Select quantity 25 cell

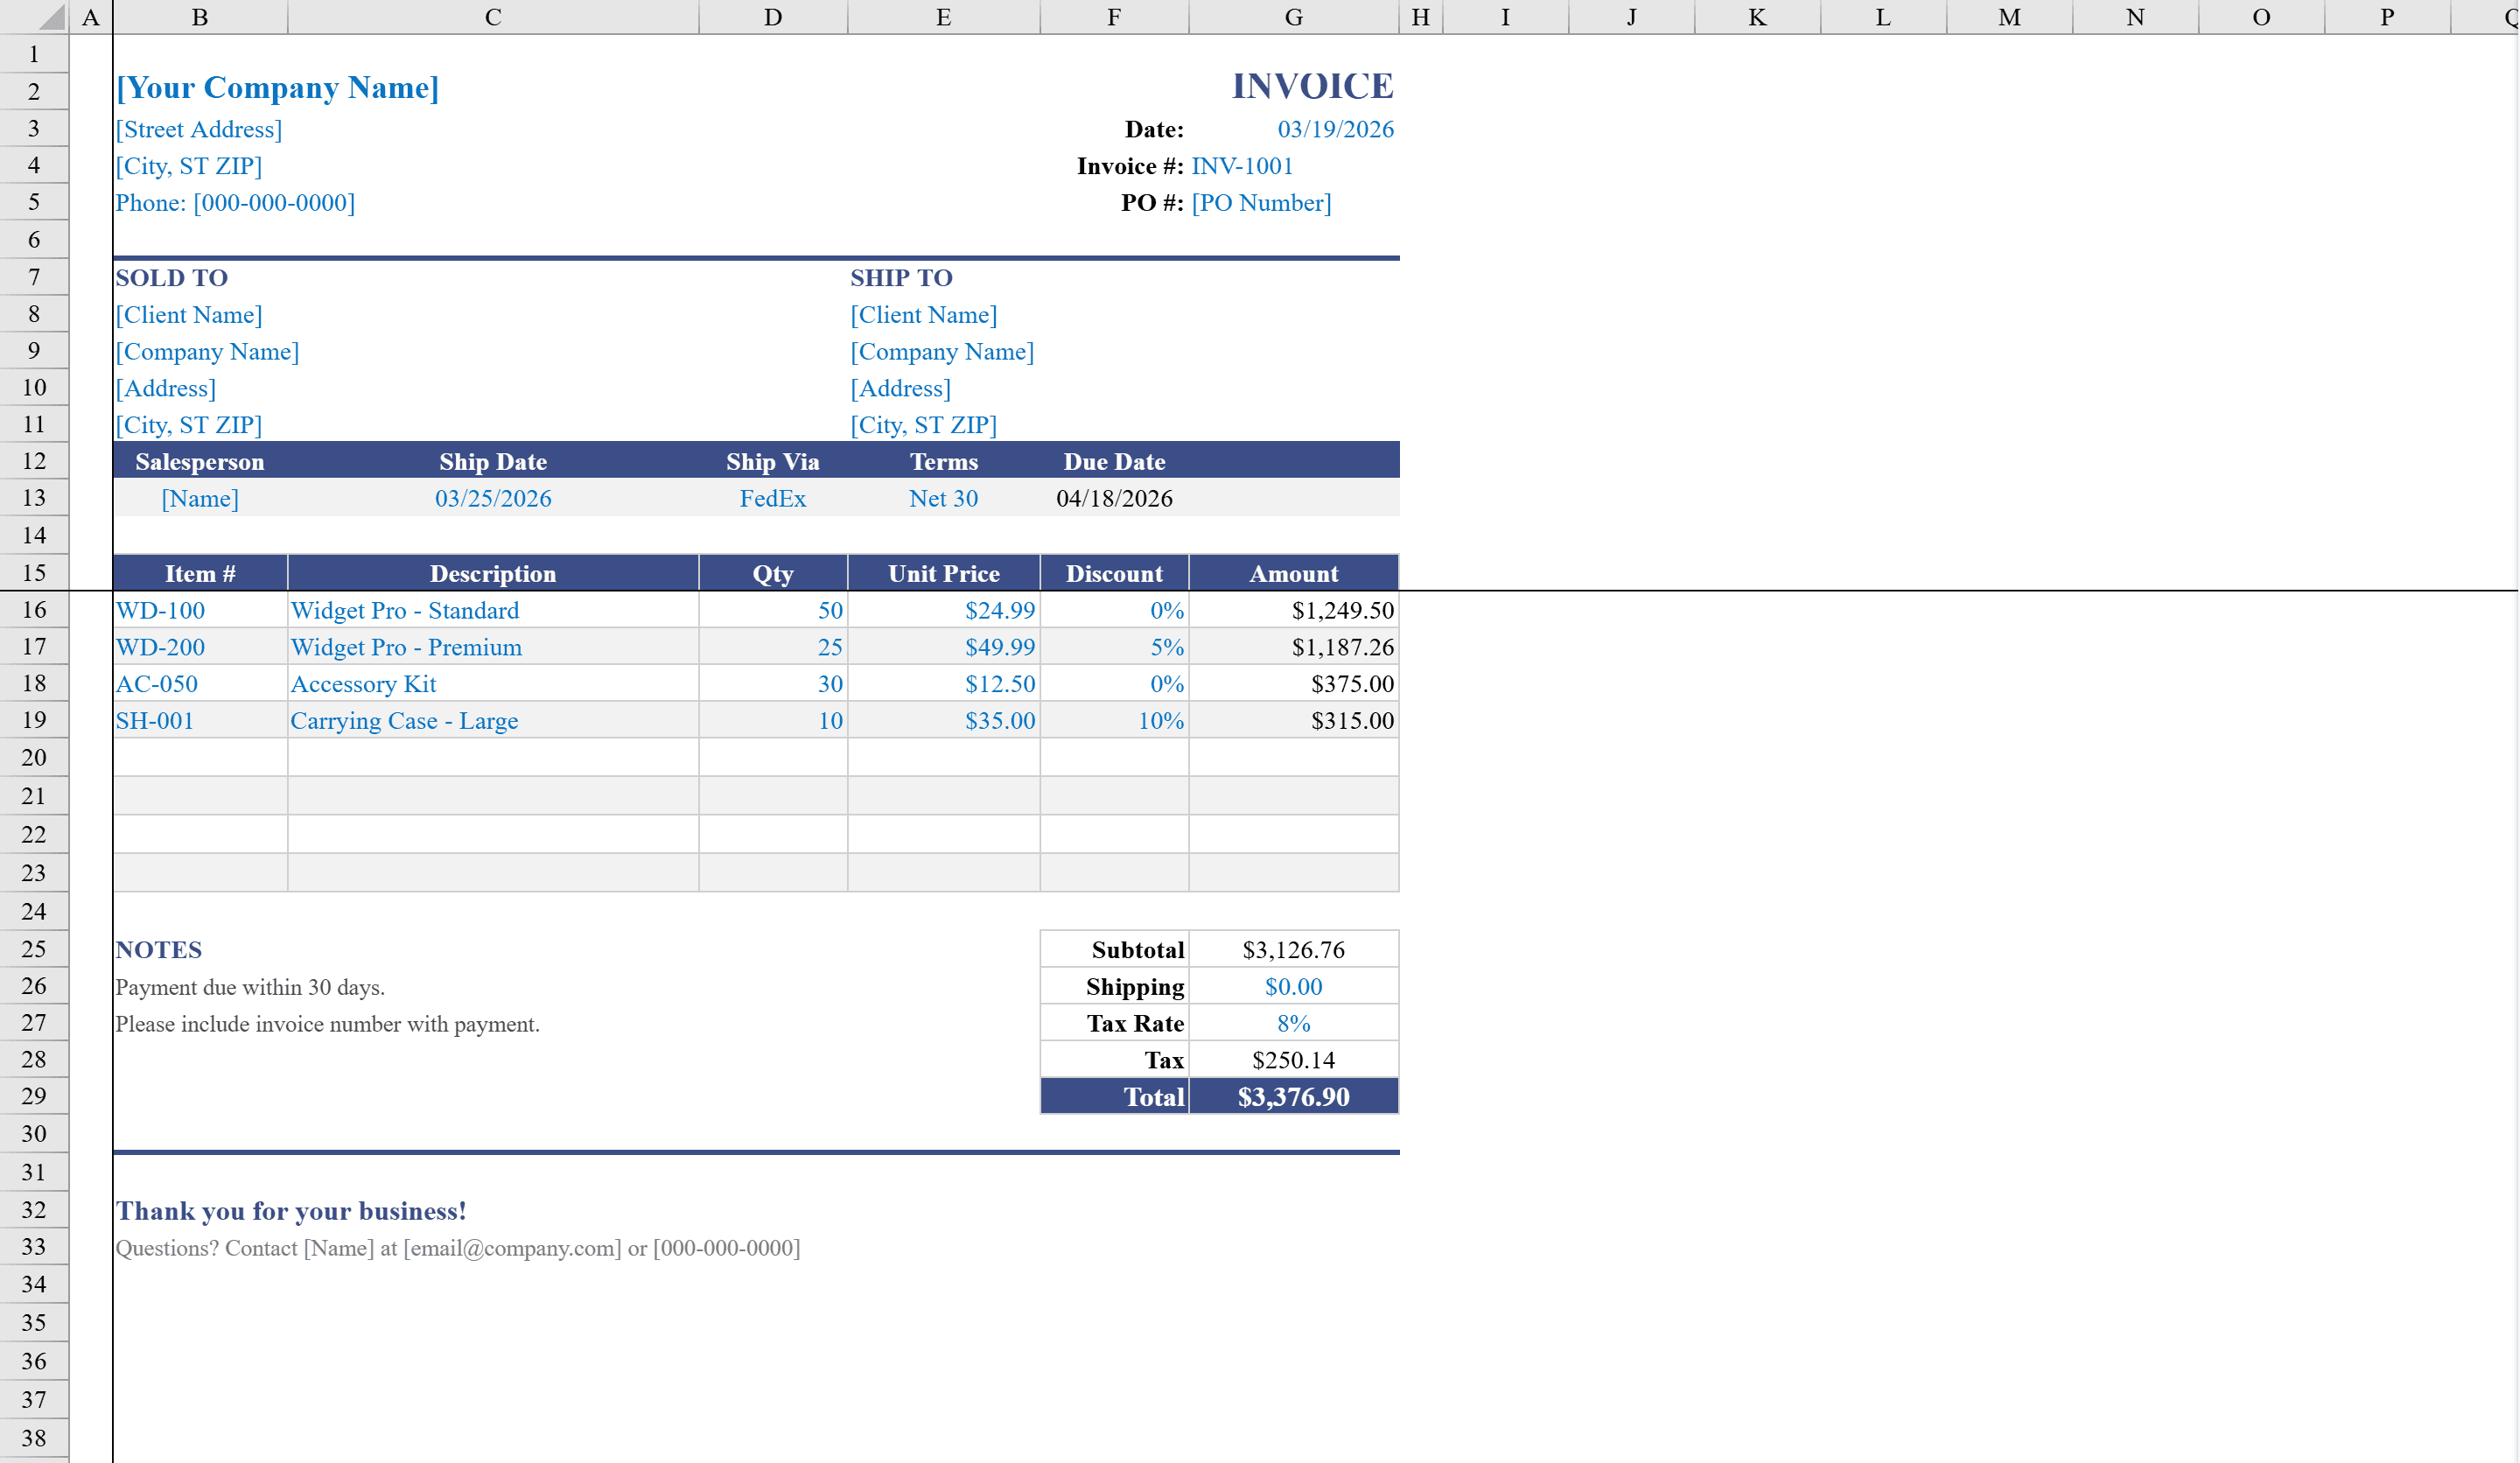coord(773,647)
